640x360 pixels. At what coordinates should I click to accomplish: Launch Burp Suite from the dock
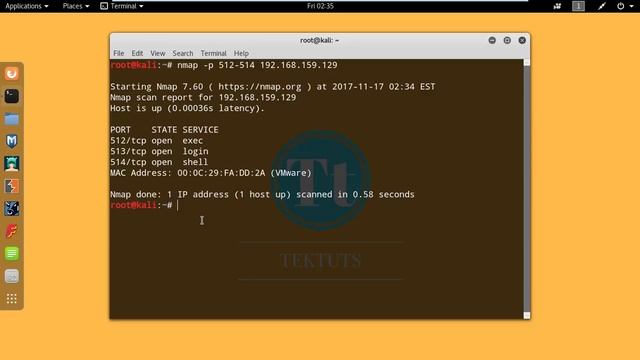coord(11,186)
